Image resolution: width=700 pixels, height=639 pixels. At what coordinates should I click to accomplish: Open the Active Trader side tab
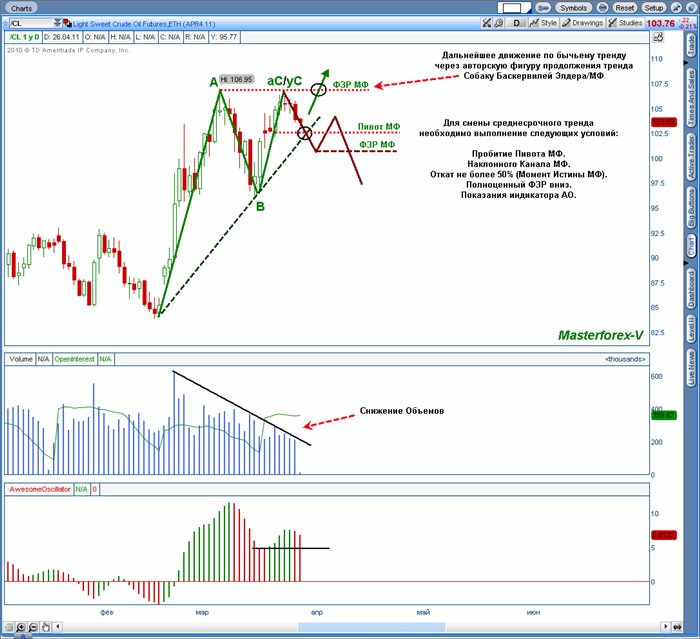click(x=691, y=157)
